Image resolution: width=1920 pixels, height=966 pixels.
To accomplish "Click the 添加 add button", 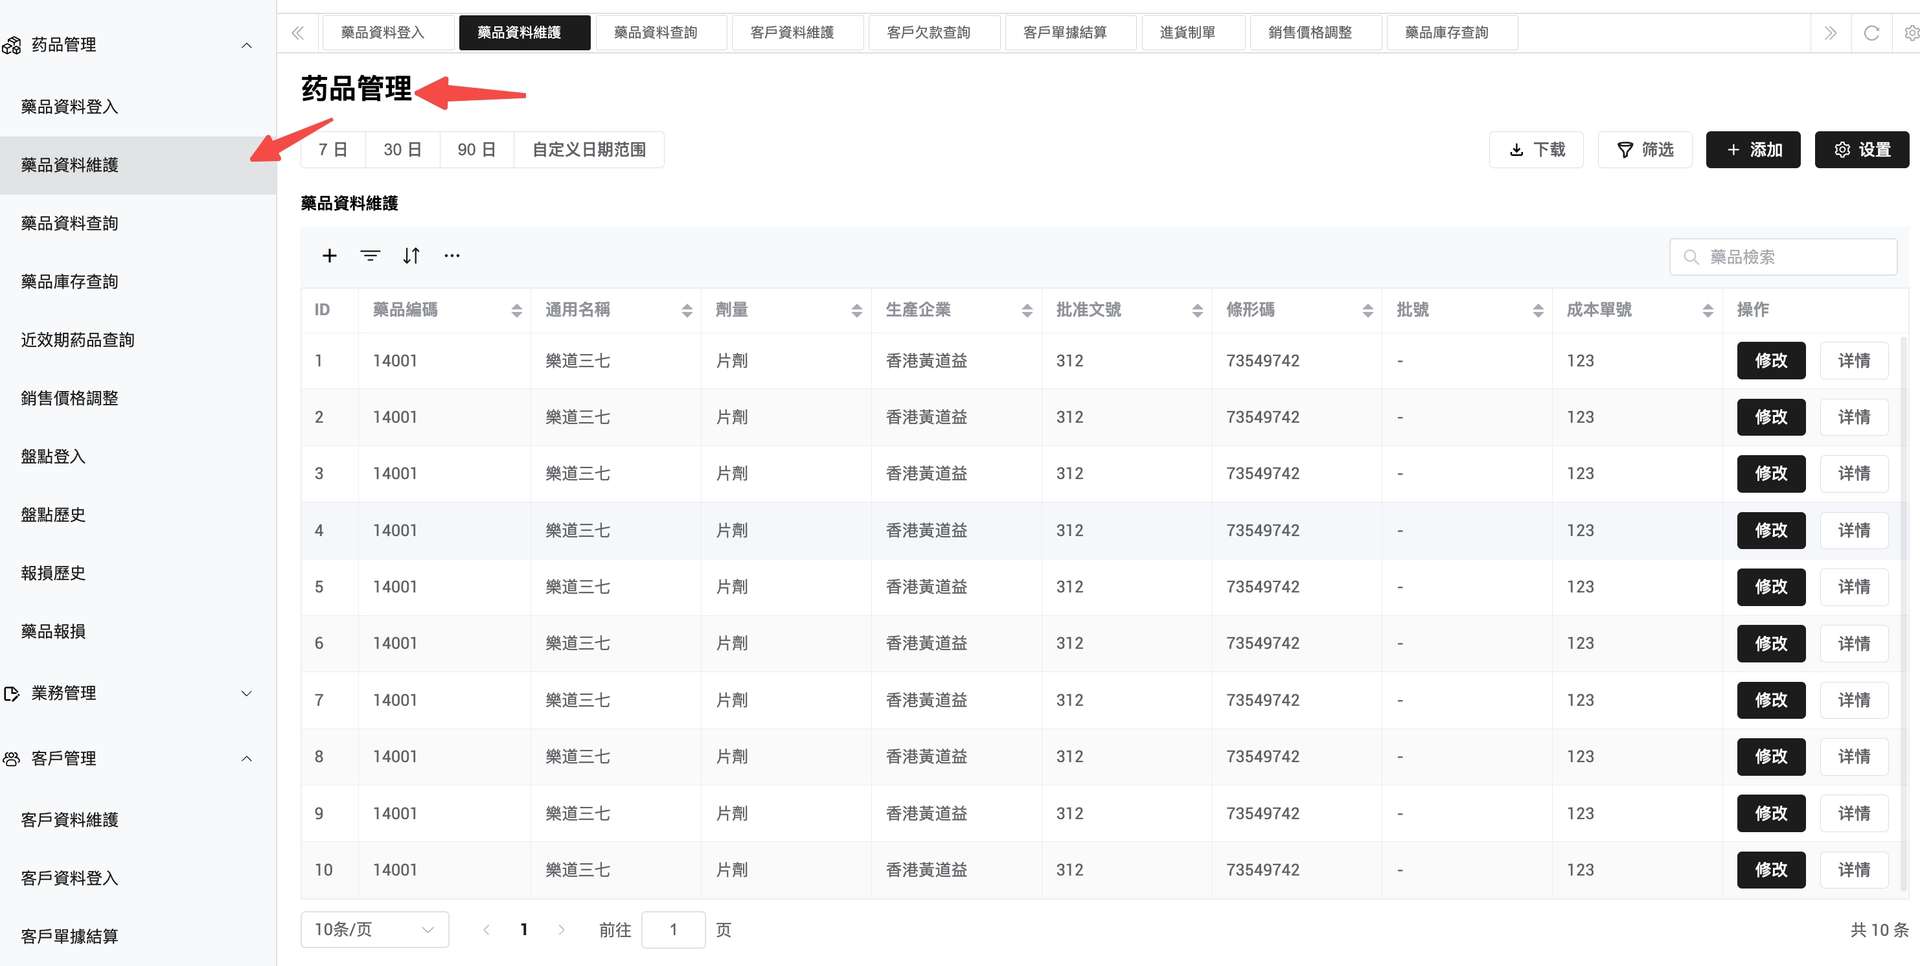I will point(1753,149).
